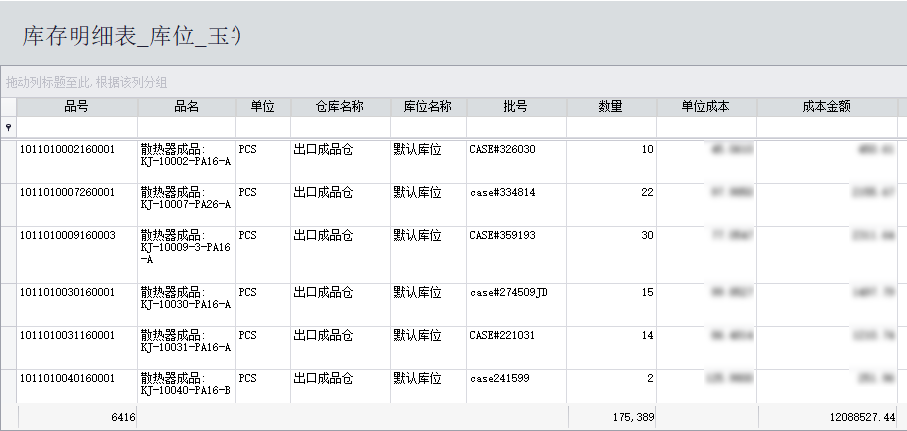Click footer record count 6416
The width and height of the screenshot is (907, 431).
pyautogui.click(x=123, y=417)
